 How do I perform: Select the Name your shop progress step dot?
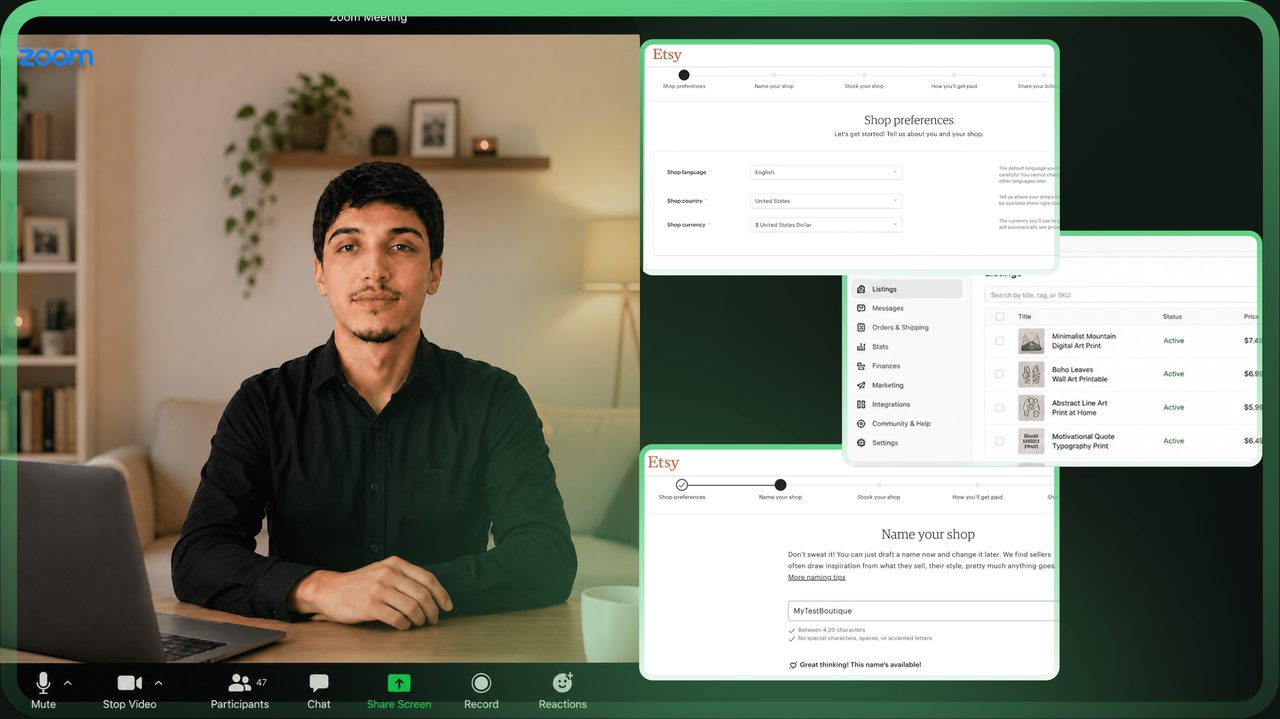coord(780,485)
